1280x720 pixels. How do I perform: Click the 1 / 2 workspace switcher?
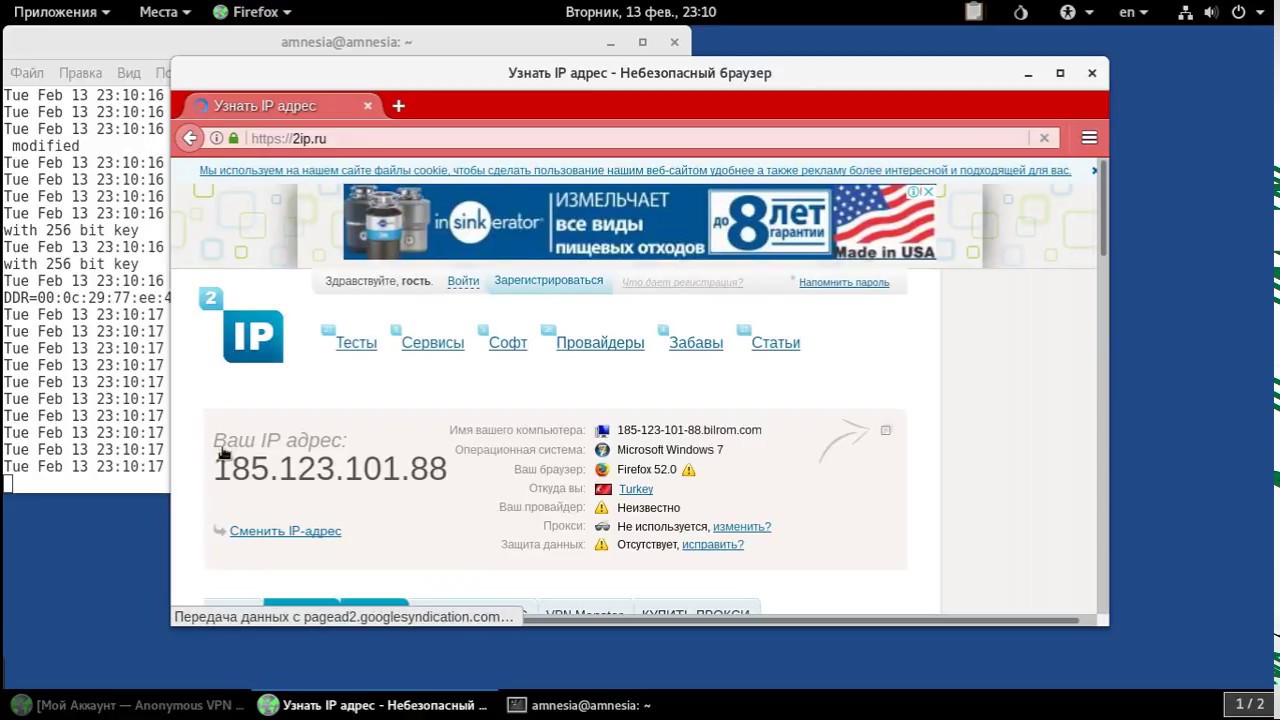click(1250, 704)
